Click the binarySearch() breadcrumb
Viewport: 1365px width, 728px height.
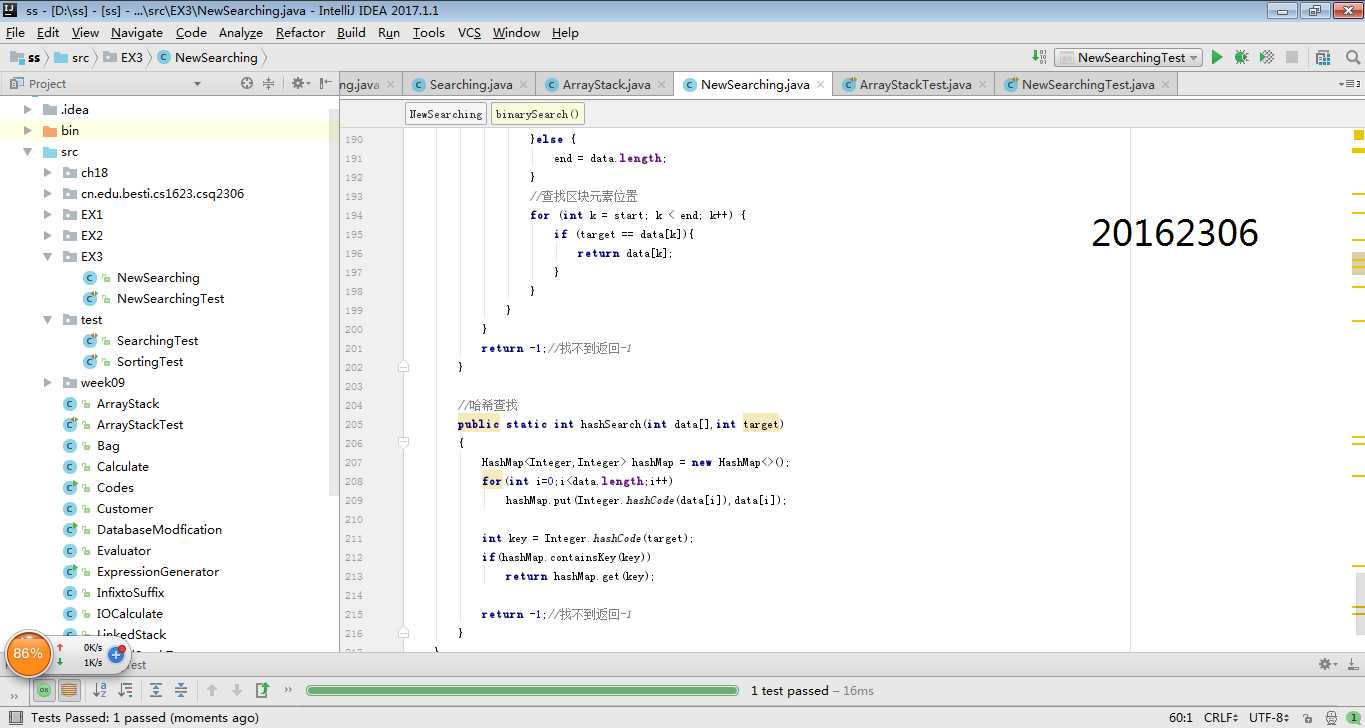coord(537,114)
